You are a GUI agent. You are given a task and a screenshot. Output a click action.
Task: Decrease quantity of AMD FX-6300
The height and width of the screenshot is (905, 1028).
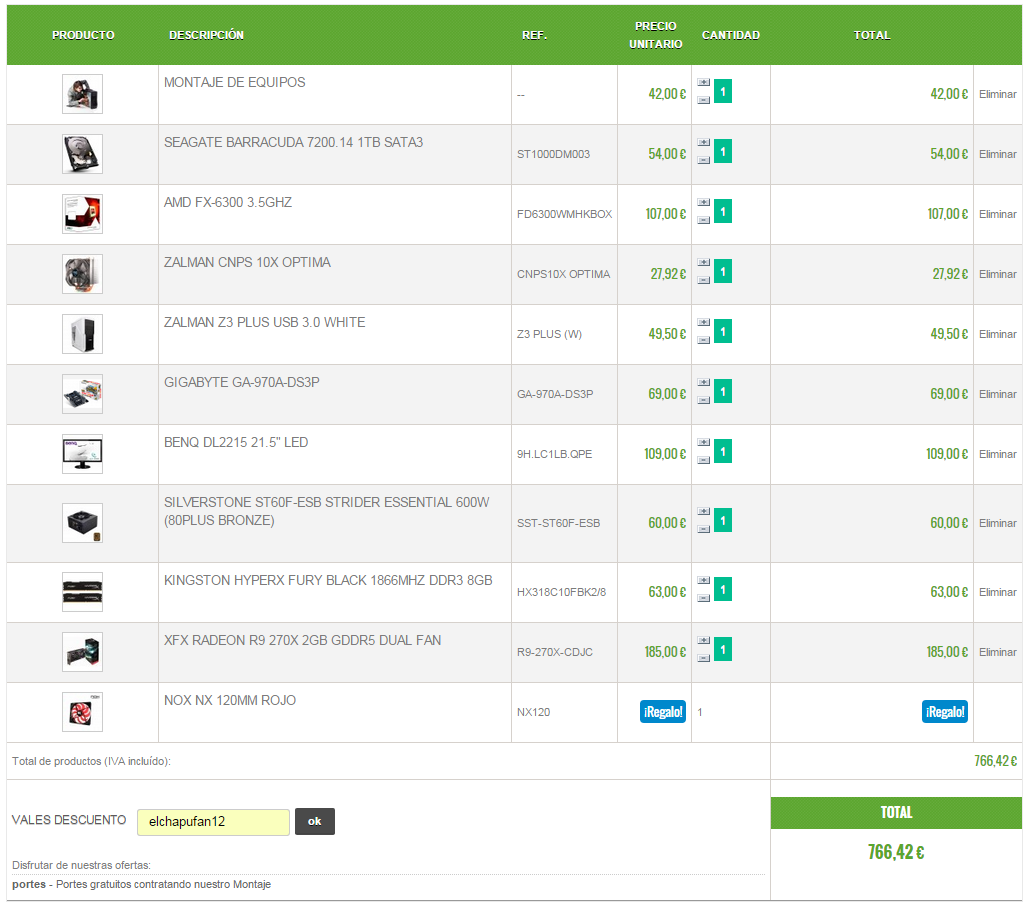[x=703, y=220]
